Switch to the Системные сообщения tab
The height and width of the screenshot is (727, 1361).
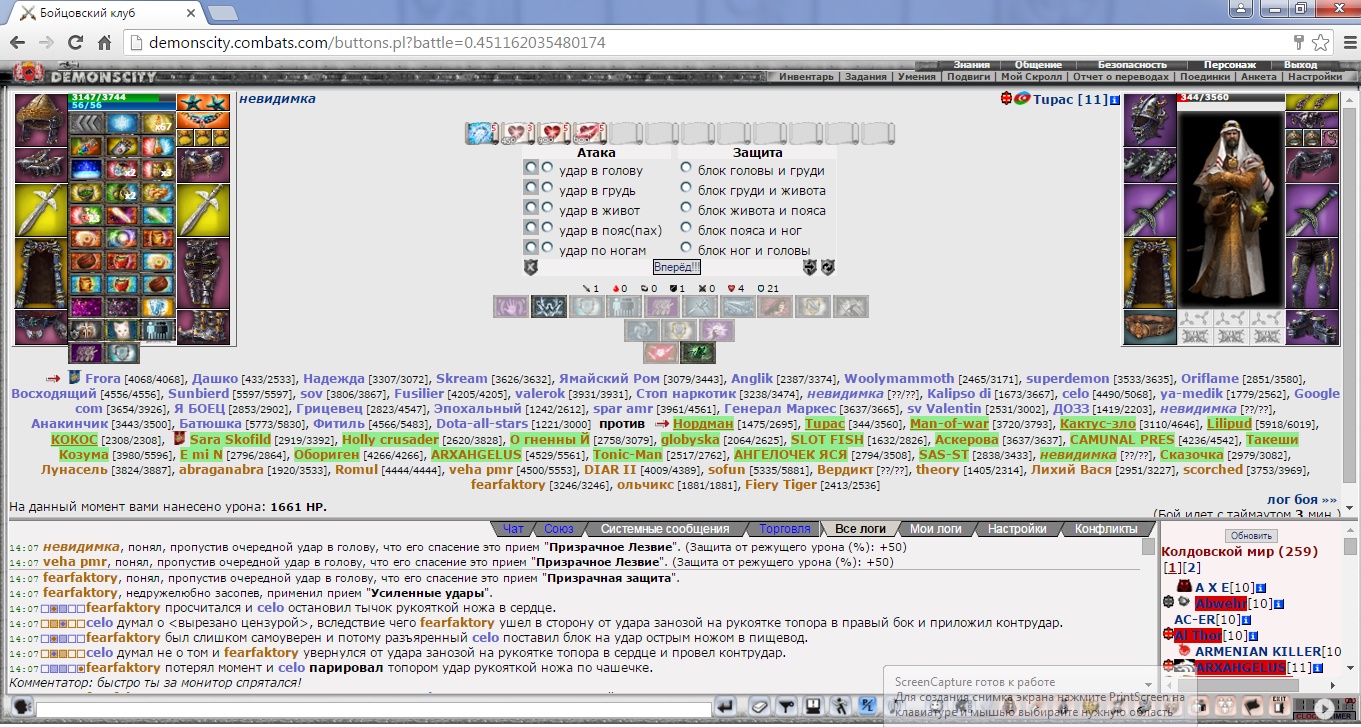click(x=665, y=529)
